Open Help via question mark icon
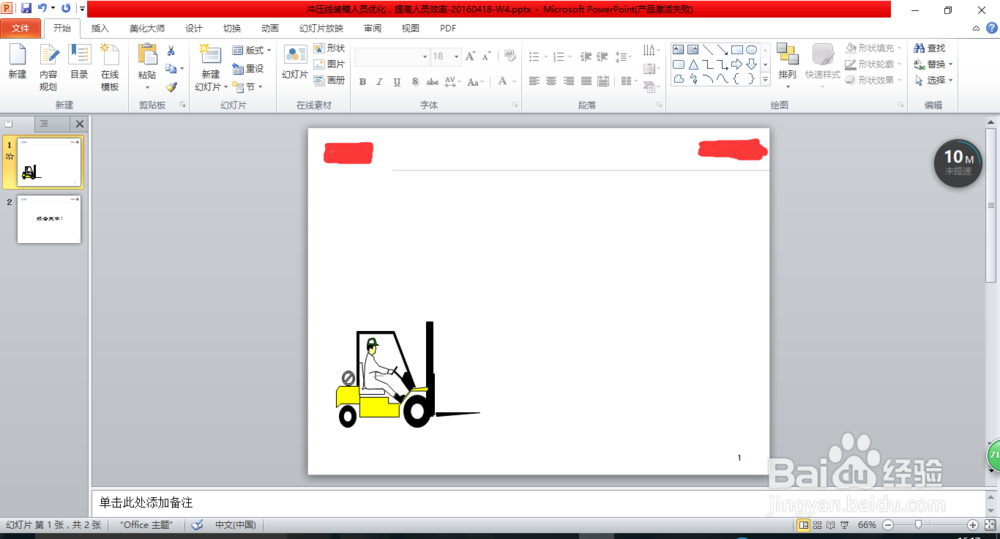Viewport: 1000px width, 539px height. (992, 28)
